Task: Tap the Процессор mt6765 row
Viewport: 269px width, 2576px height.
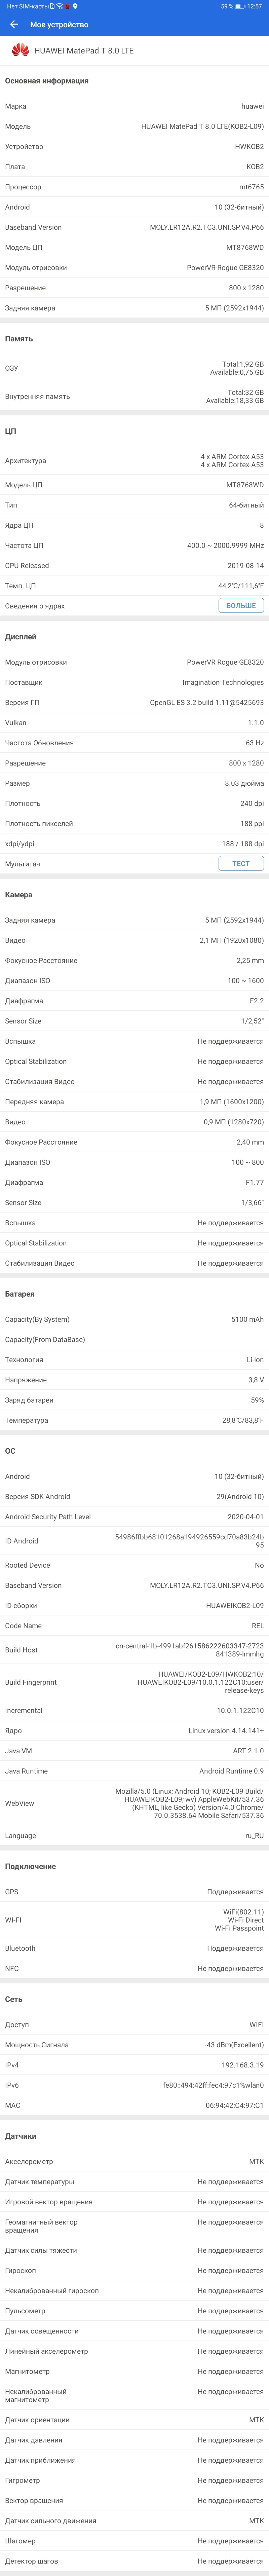Action: click(x=134, y=187)
